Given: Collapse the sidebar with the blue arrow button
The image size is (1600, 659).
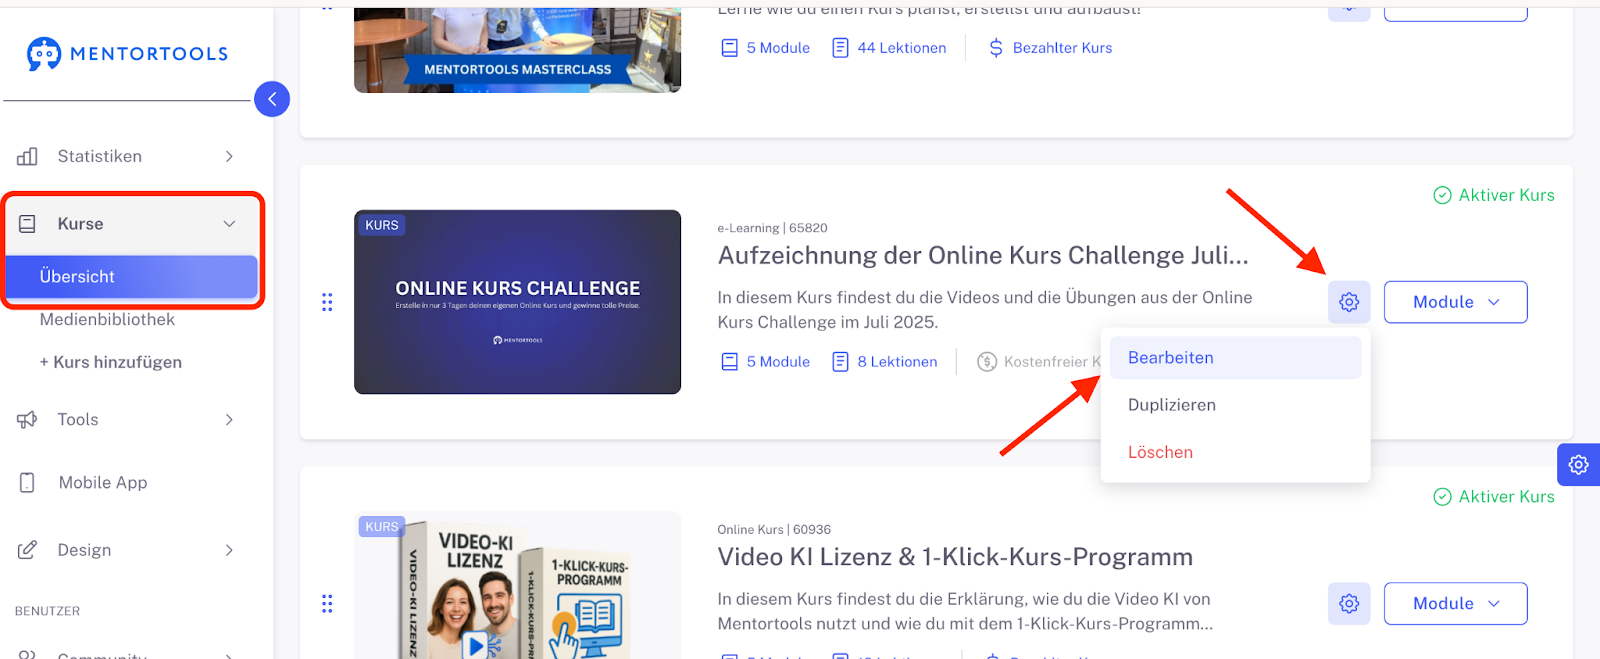Looking at the screenshot, I should tap(272, 99).
